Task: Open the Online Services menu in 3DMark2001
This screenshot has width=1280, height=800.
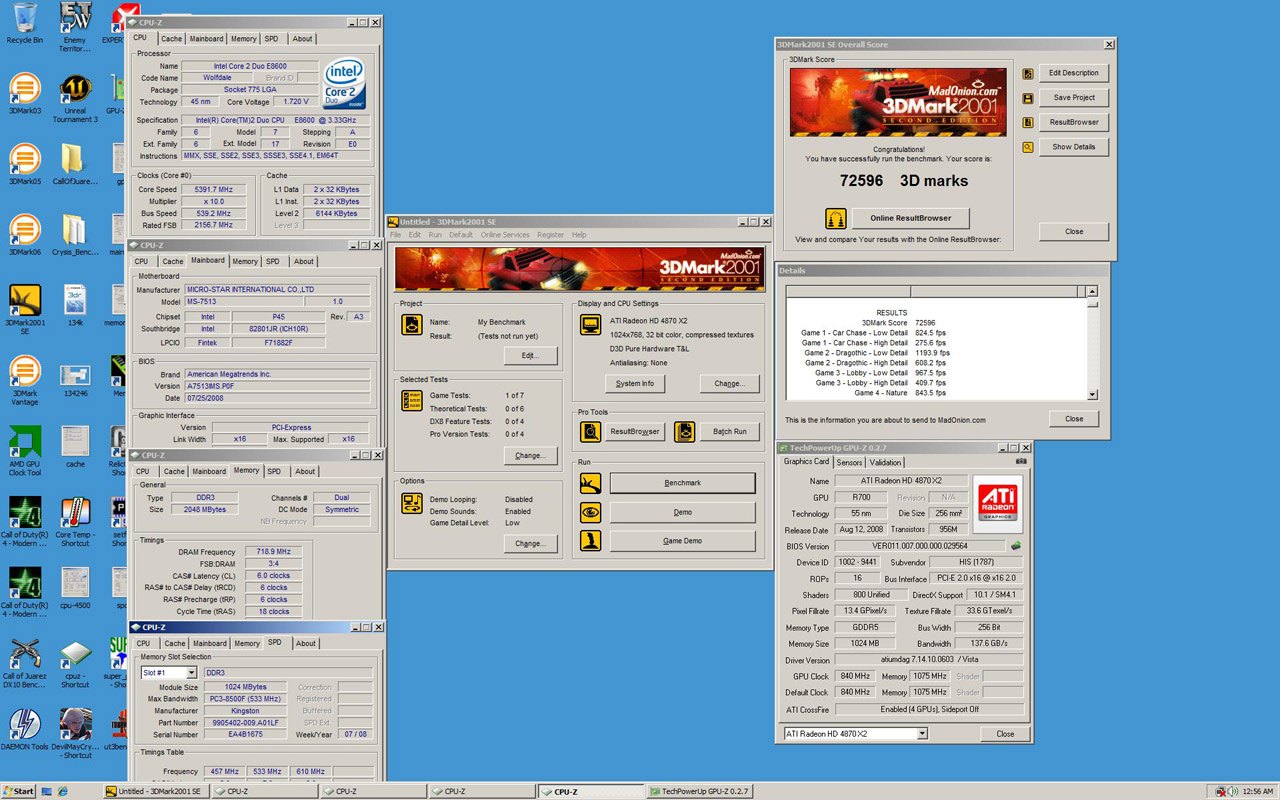Action: point(505,235)
